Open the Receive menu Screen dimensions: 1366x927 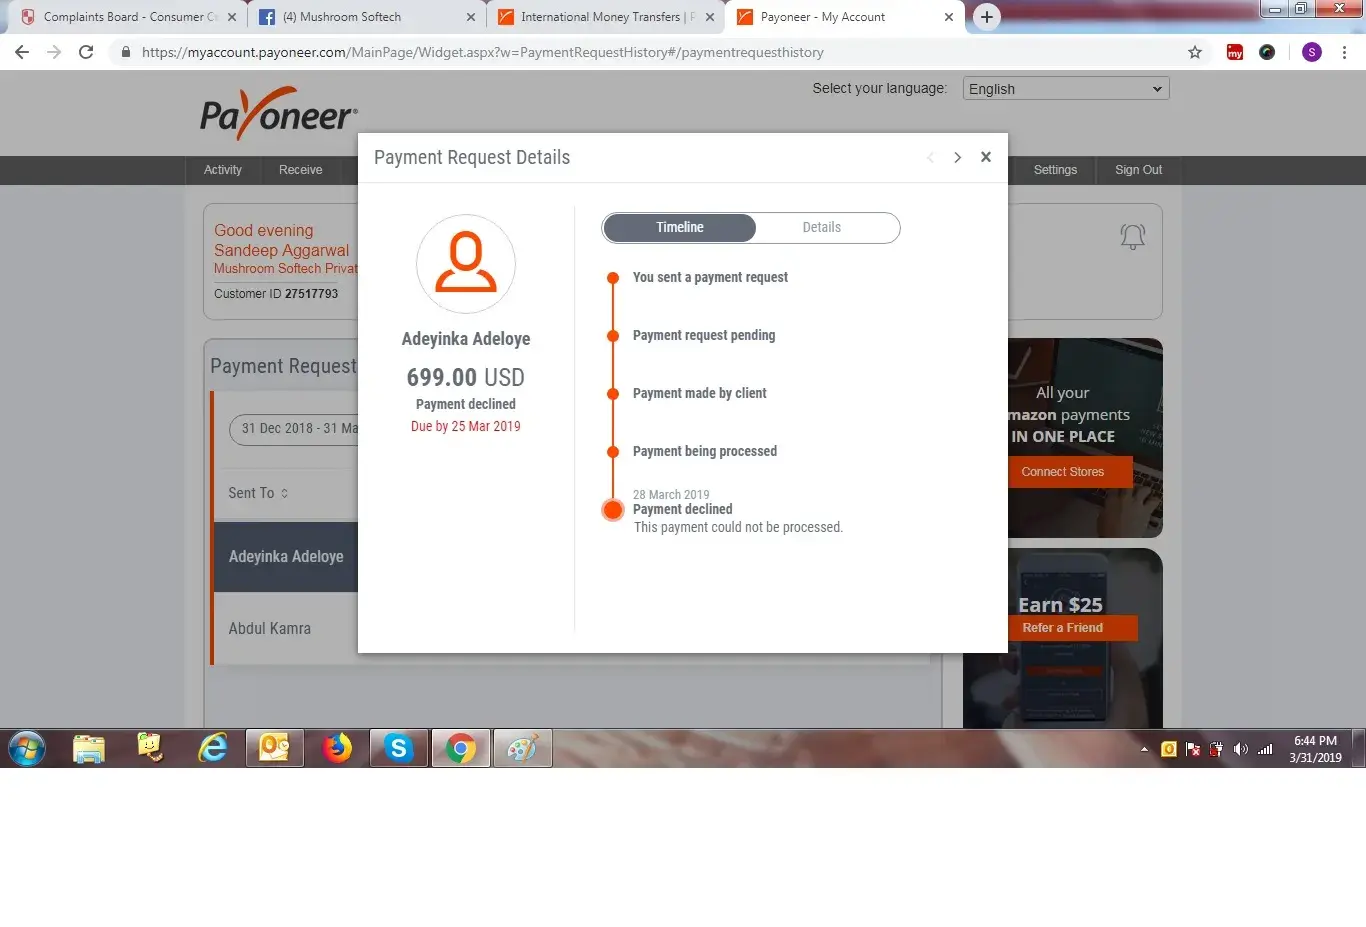point(301,170)
